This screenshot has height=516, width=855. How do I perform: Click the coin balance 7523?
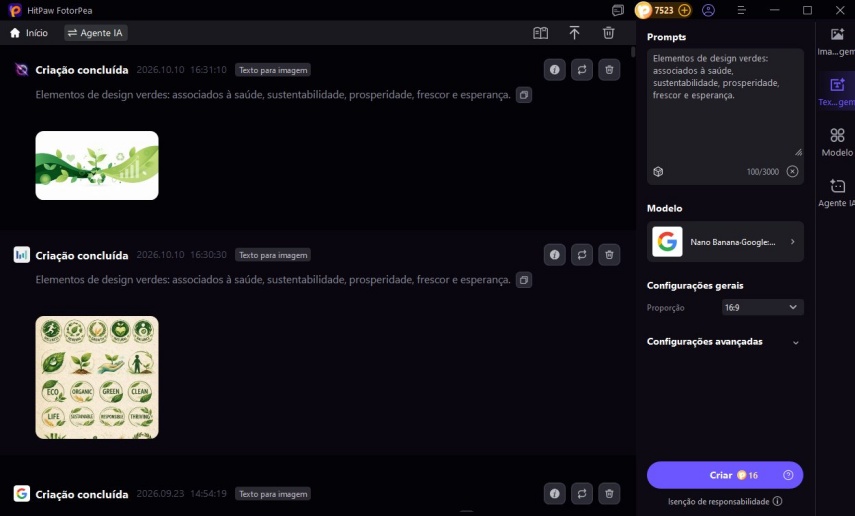pyautogui.click(x=663, y=10)
